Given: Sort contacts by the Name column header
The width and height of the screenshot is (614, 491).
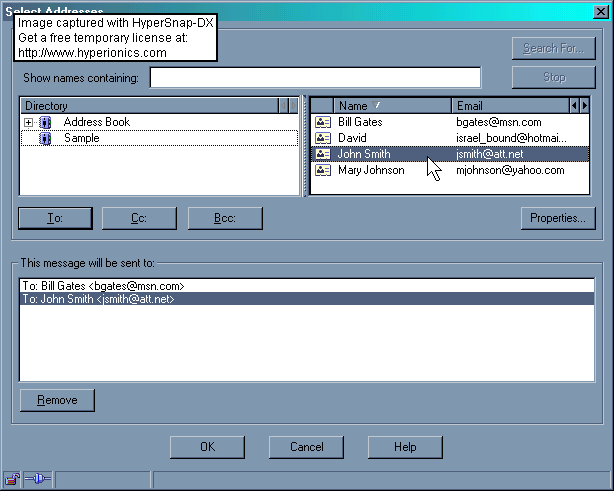Looking at the screenshot, I should [x=392, y=106].
